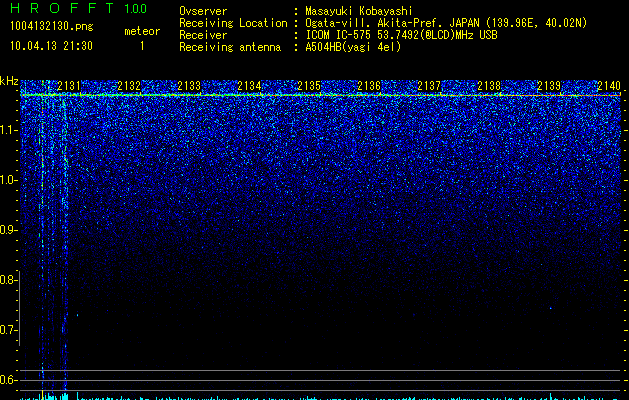
Task: Click the Receiving Location label
Action: pyautogui.click(x=233, y=23)
